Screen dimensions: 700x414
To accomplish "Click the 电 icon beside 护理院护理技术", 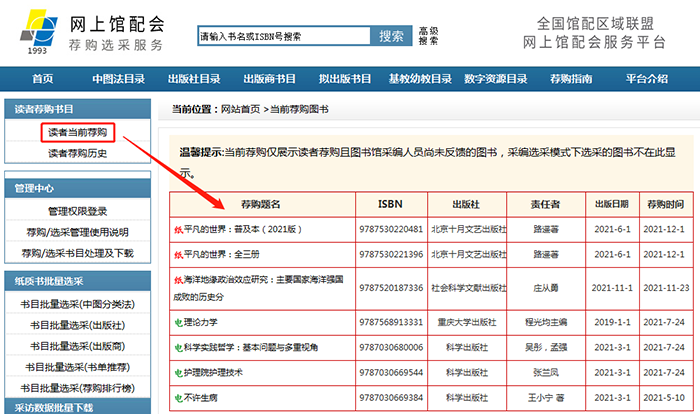I will [x=178, y=372].
